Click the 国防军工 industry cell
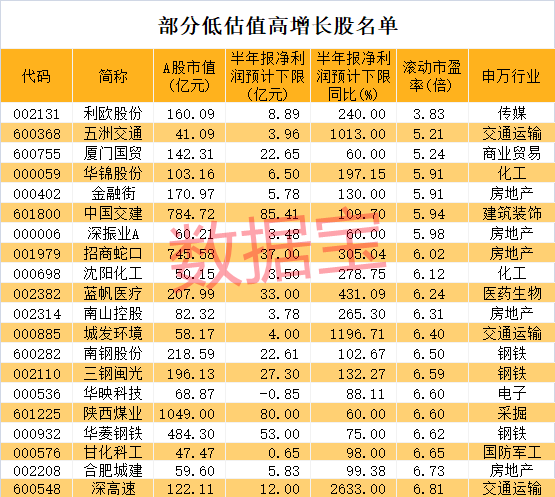 tap(512, 452)
